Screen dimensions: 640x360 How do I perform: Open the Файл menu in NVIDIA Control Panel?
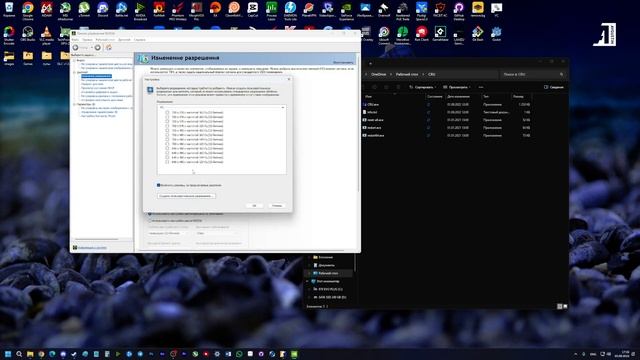pos(76,40)
